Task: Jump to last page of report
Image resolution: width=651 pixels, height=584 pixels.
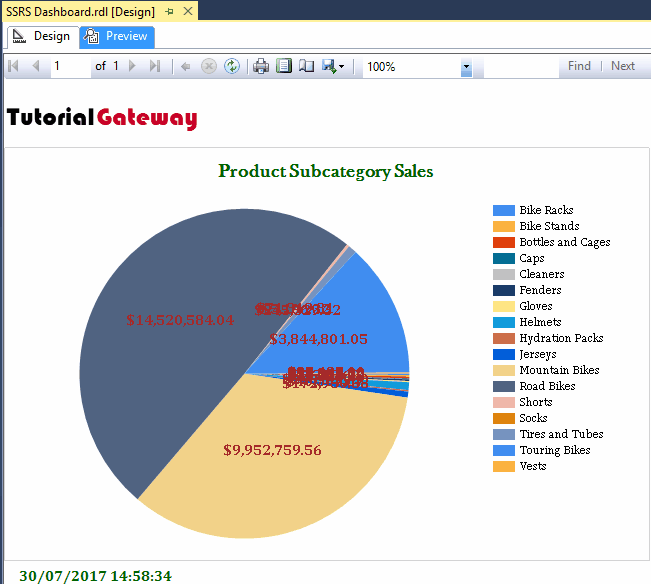Action: [155, 66]
